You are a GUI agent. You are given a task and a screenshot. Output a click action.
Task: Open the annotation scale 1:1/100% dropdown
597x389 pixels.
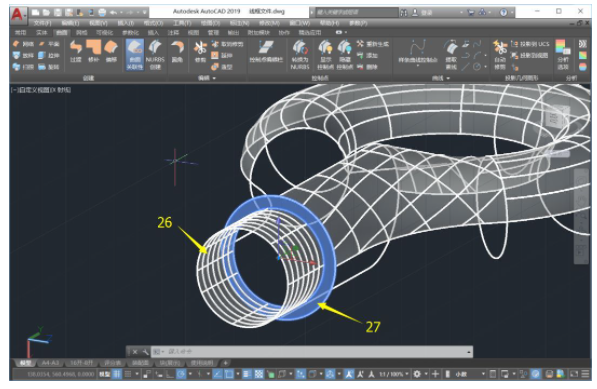(394, 375)
